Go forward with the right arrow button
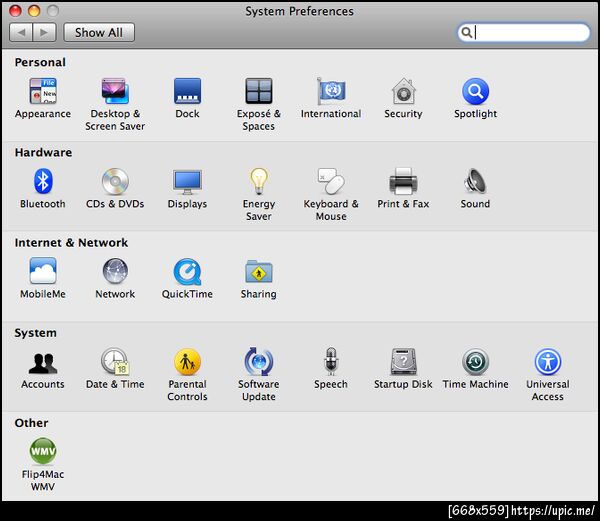Viewport: 600px width, 521px height. pyautogui.click(x=45, y=33)
